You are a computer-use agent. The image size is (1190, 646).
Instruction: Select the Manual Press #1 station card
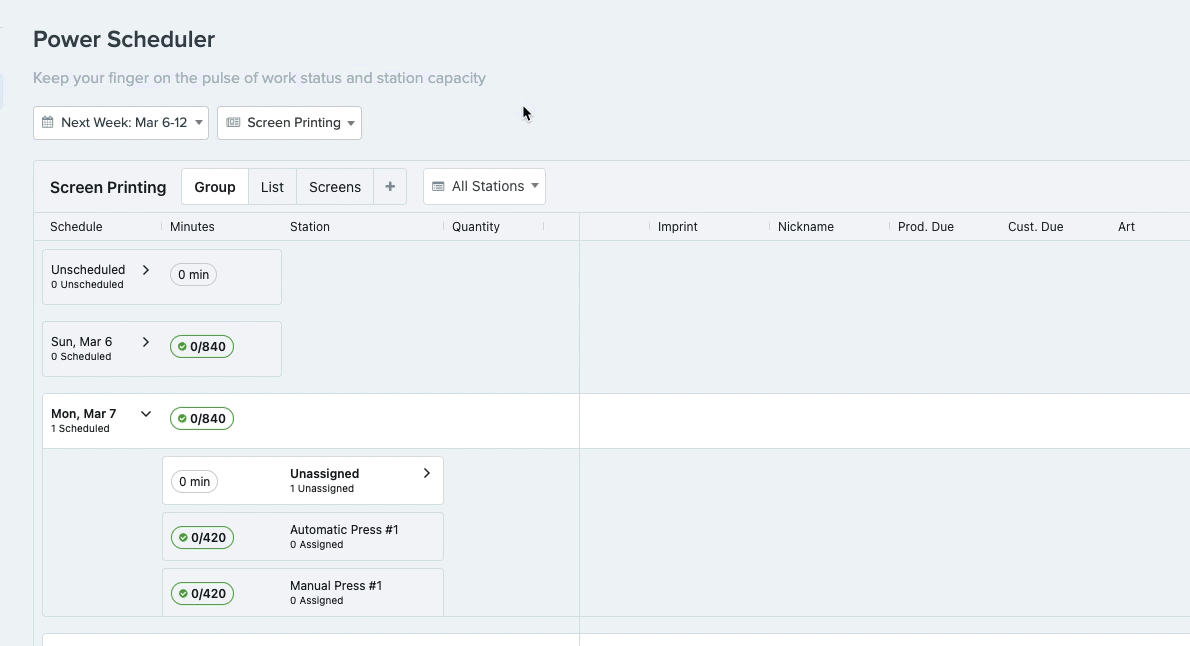click(303, 593)
